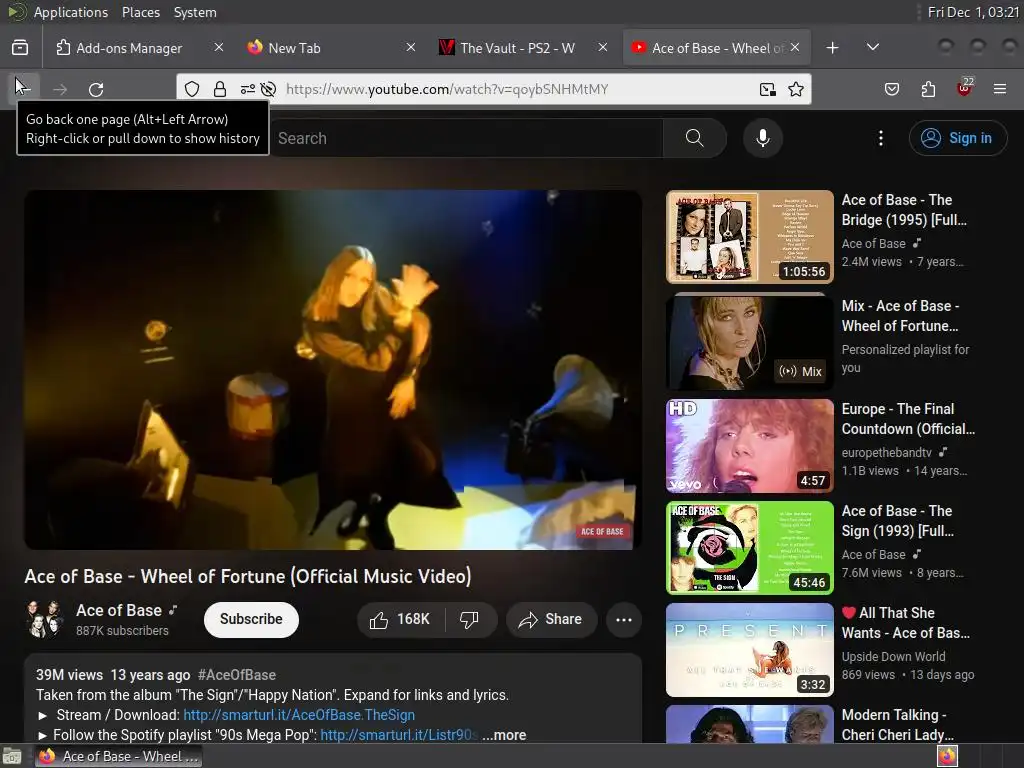Click the clock showing Fri Dec 1, 03:21

[x=973, y=12]
